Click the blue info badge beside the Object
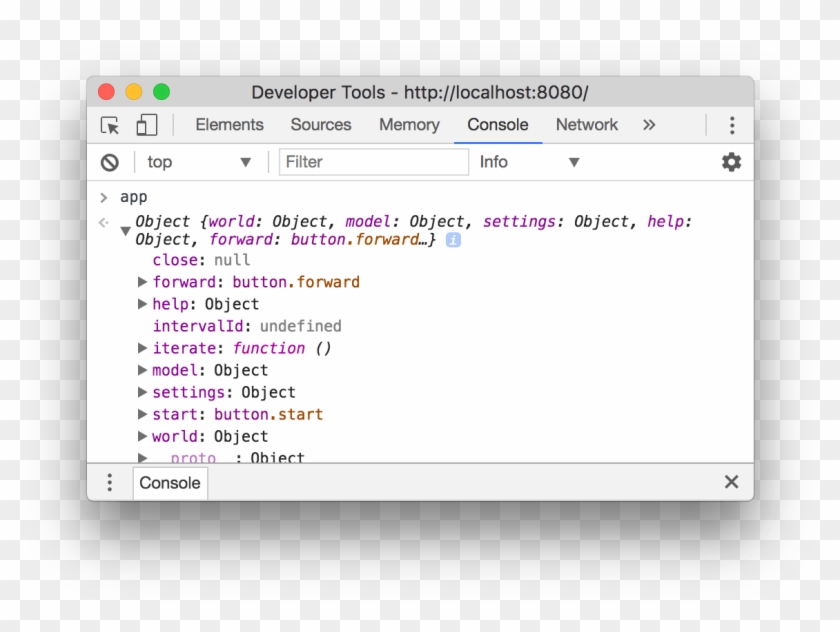This screenshot has width=840, height=632. point(452,239)
